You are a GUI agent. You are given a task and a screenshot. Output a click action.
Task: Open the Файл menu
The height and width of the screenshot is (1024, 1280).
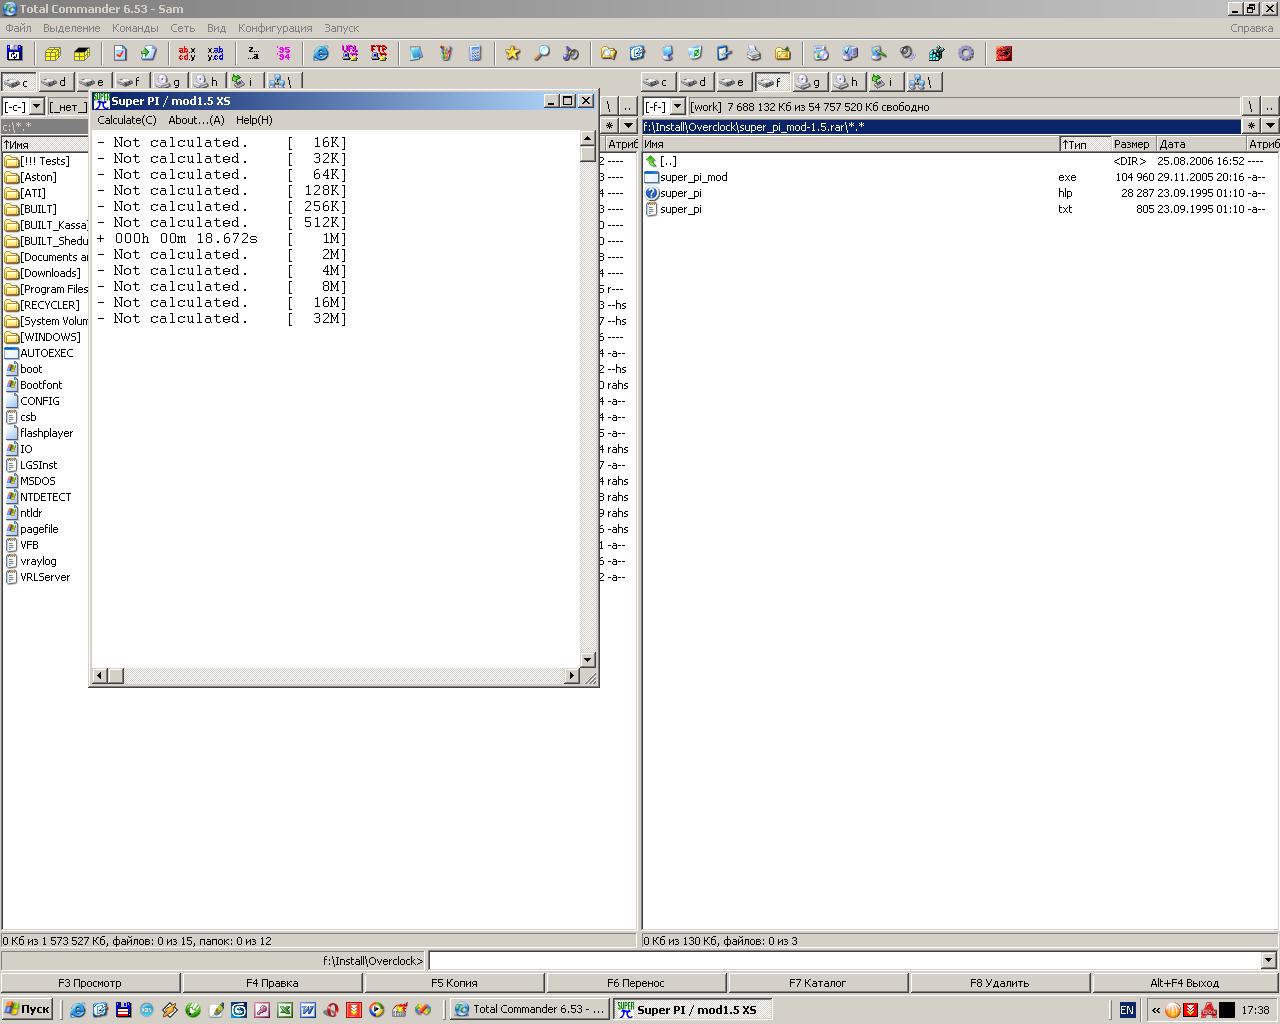[x=18, y=28]
